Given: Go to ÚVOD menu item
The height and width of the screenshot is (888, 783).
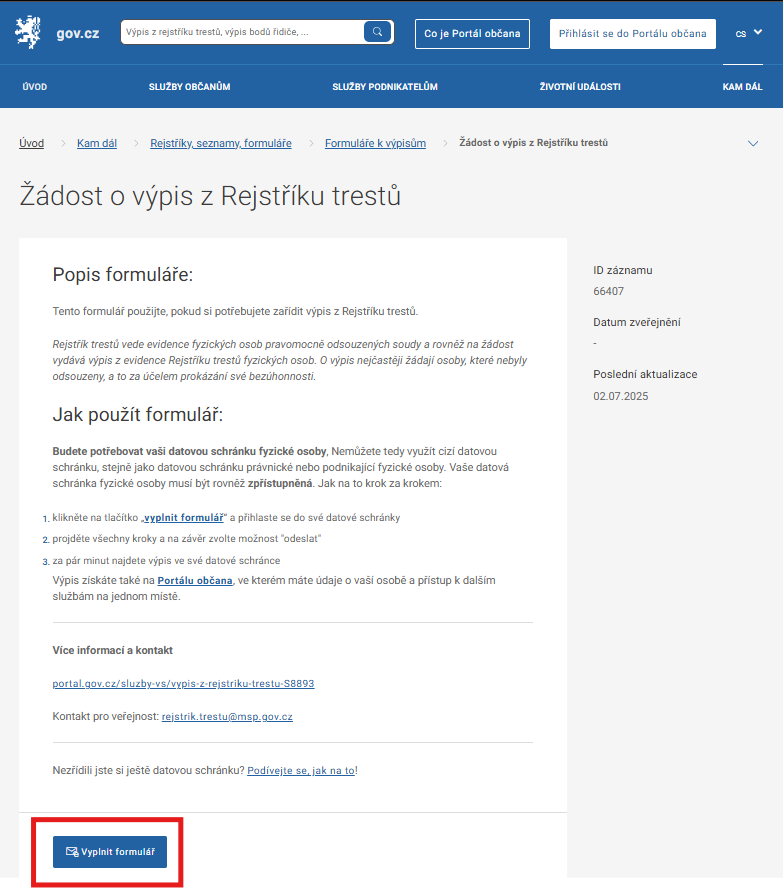Looking at the screenshot, I should pos(35,87).
